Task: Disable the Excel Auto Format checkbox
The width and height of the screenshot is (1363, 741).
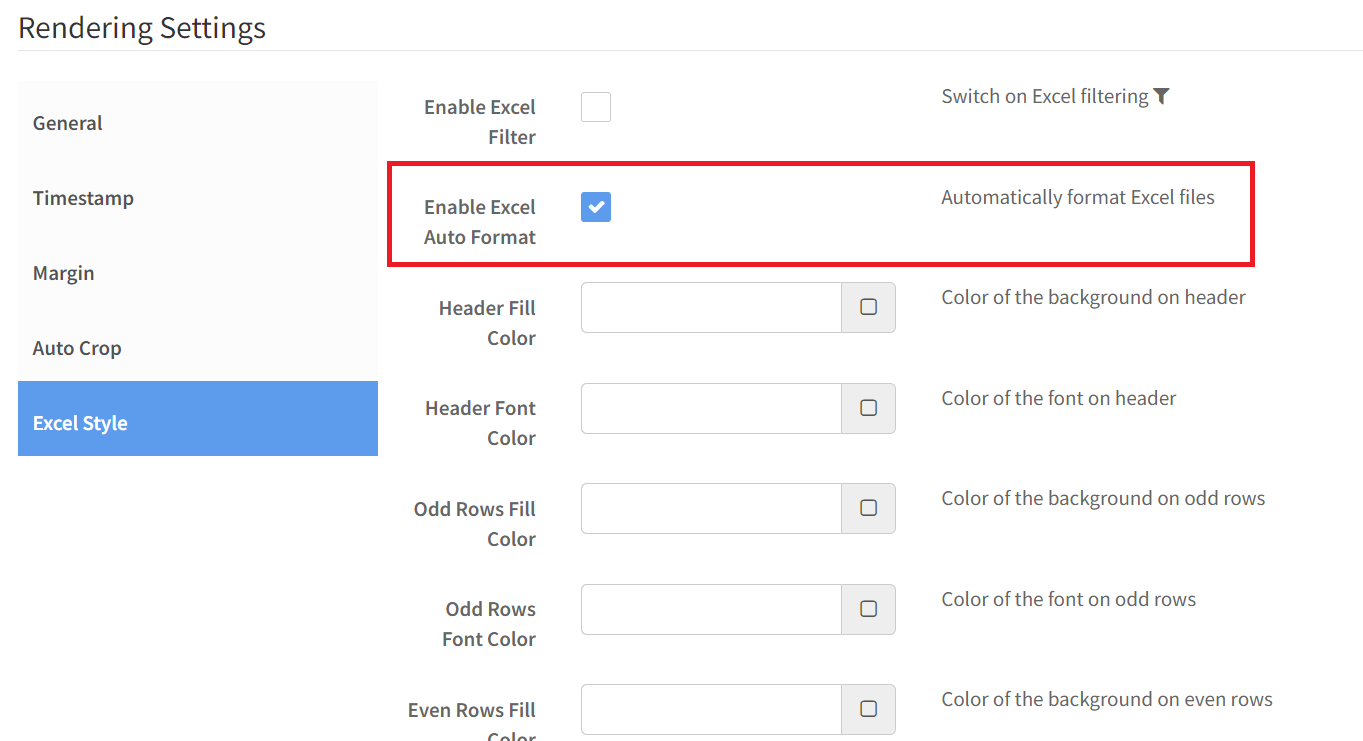Action: pyautogui.click(x=595, y=207)
